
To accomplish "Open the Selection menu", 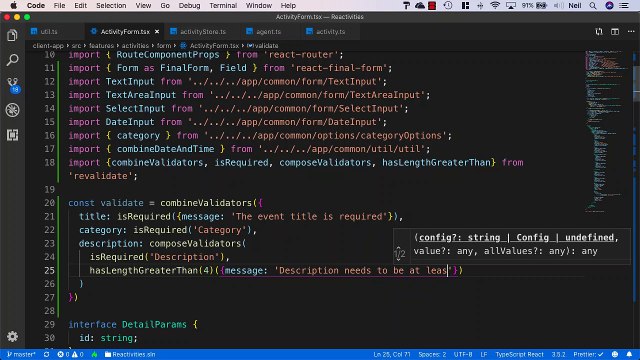I will (111, 5).
